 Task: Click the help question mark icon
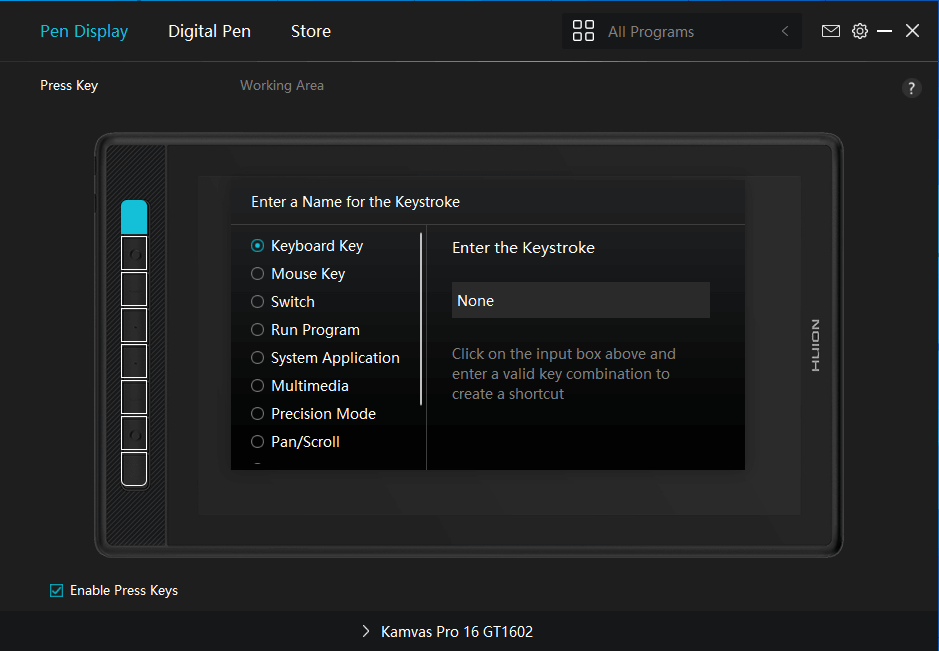[x=911, y=88]
